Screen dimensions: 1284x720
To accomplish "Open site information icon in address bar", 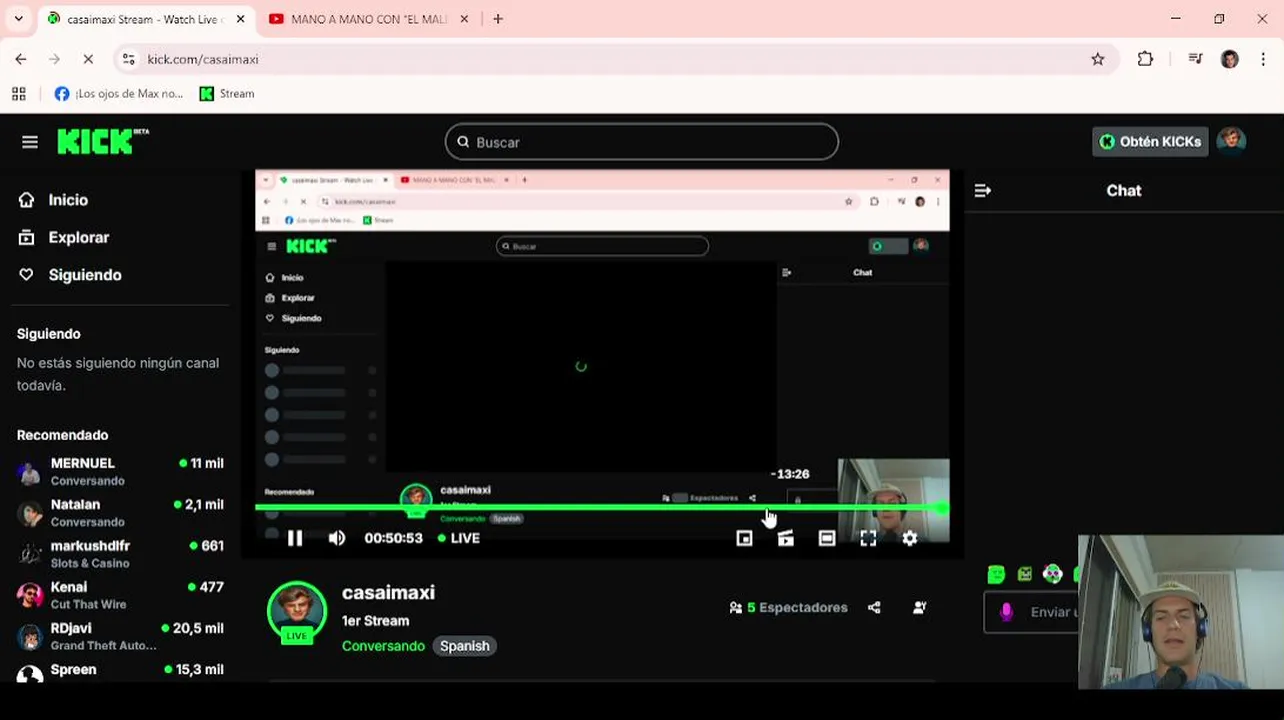I will 128,59.
